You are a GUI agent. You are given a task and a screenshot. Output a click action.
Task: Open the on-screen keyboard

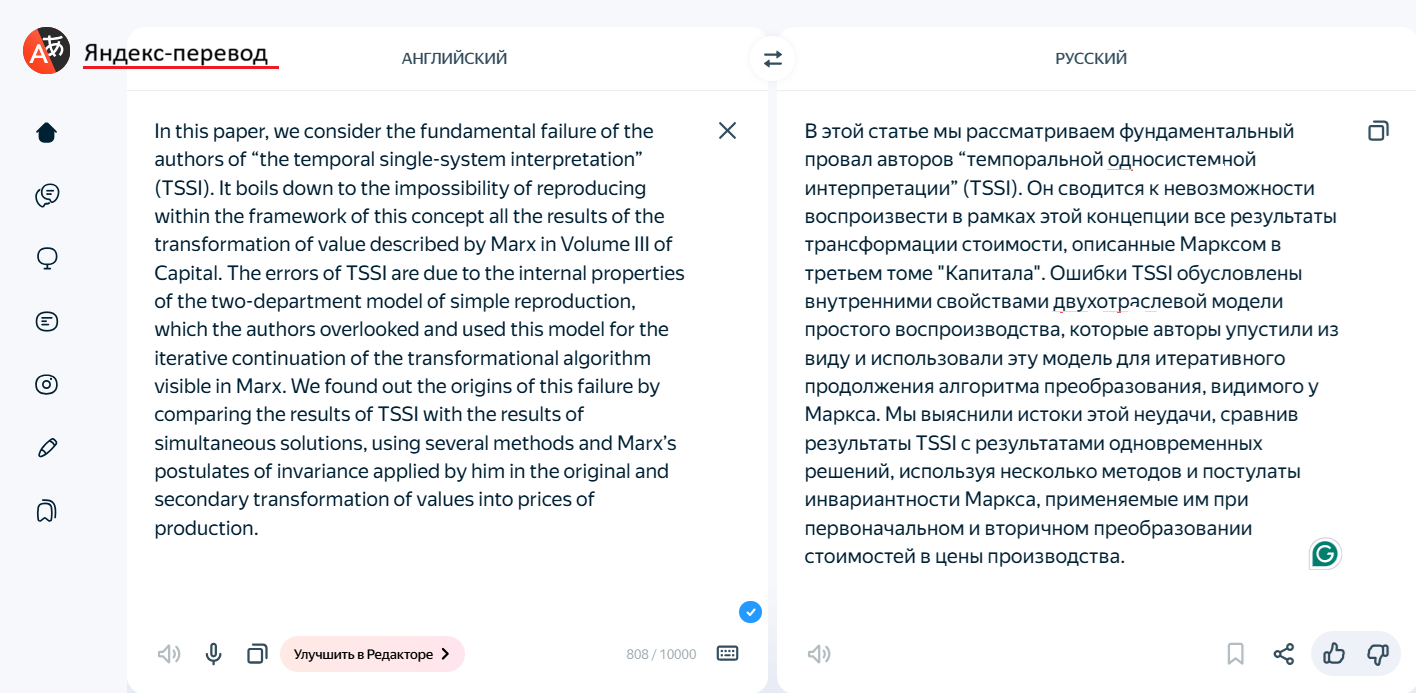[x=727, y=654]
